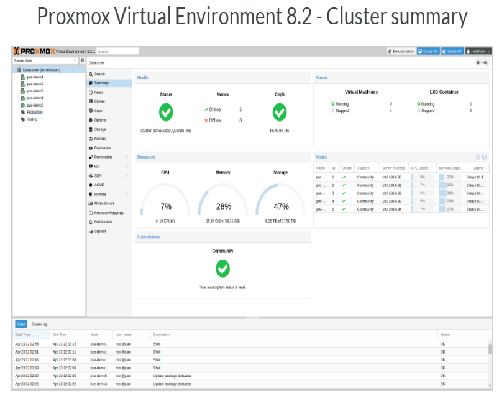Click the Create CT button
The image size is (499, 397).
[x=452, y=51]
